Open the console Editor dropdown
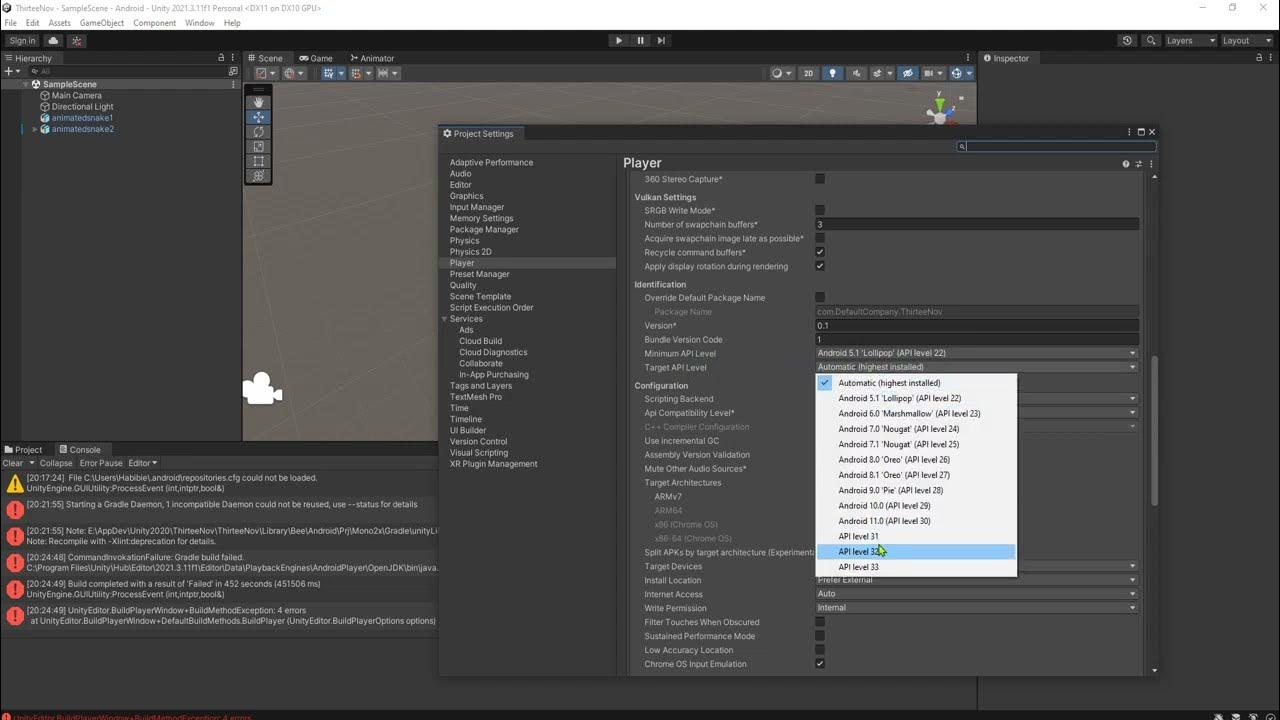 point(143,463)
